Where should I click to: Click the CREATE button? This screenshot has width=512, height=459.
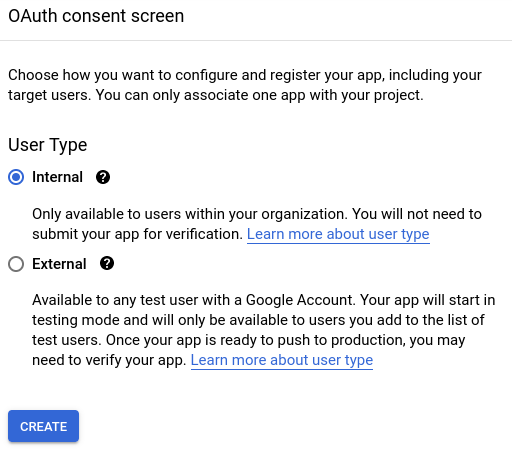(x=43, y=426)
